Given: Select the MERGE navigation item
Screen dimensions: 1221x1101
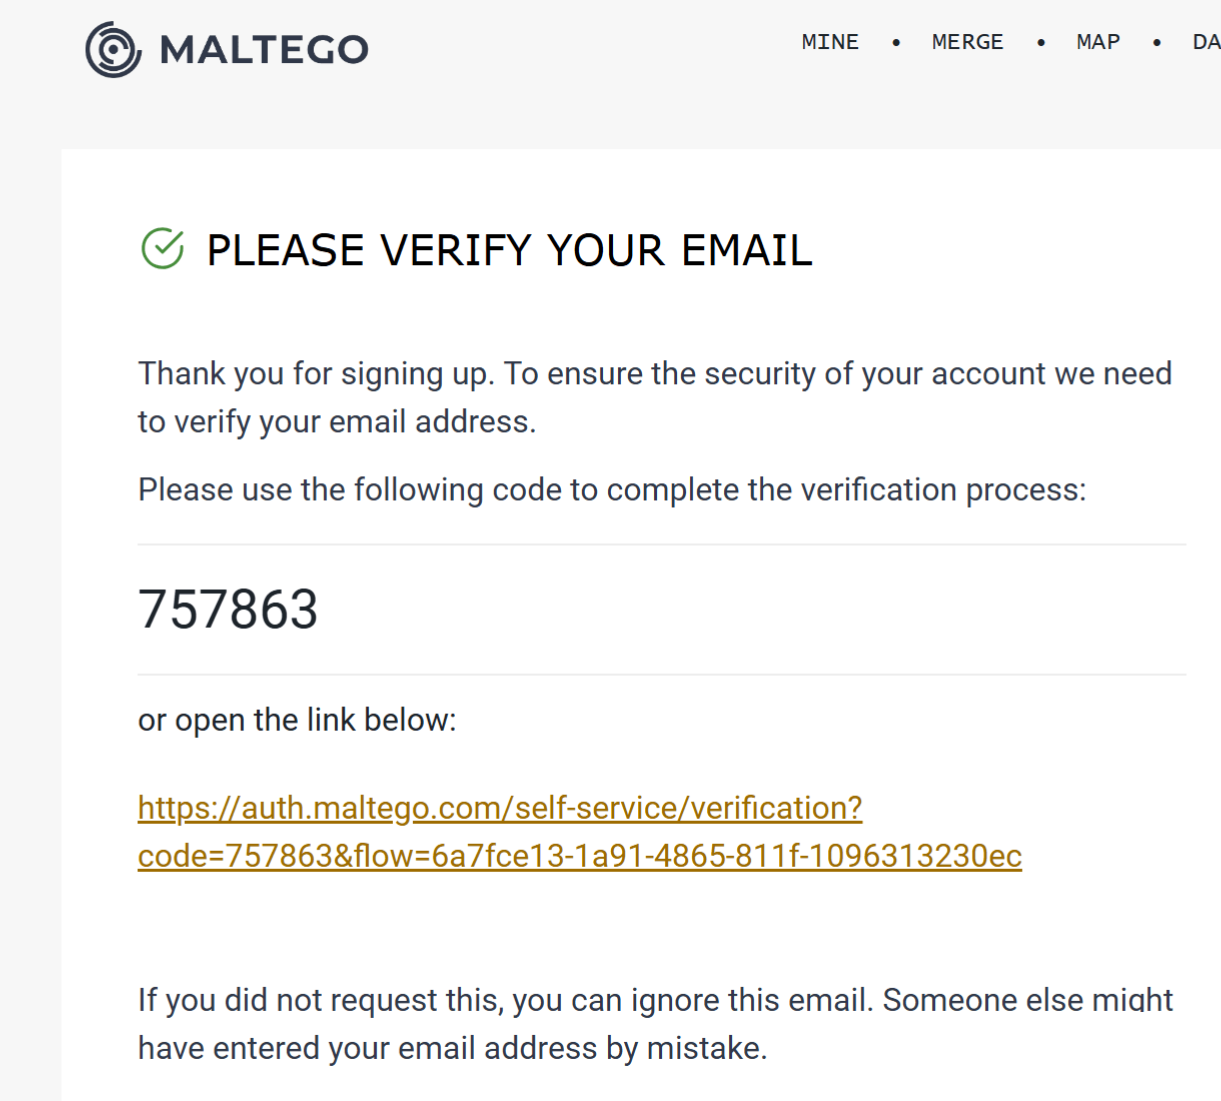Looking at the screenshot, I should [967, 42].
